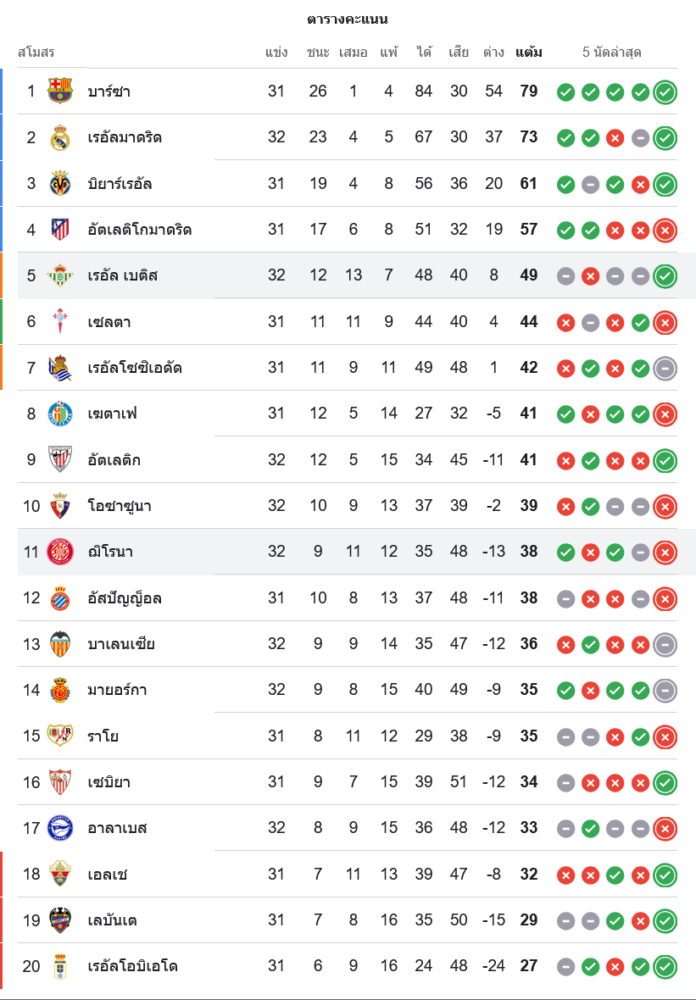Click the แต้ม points column header
This screenshot has height=1000, width=696.
[x=529, y=52]
